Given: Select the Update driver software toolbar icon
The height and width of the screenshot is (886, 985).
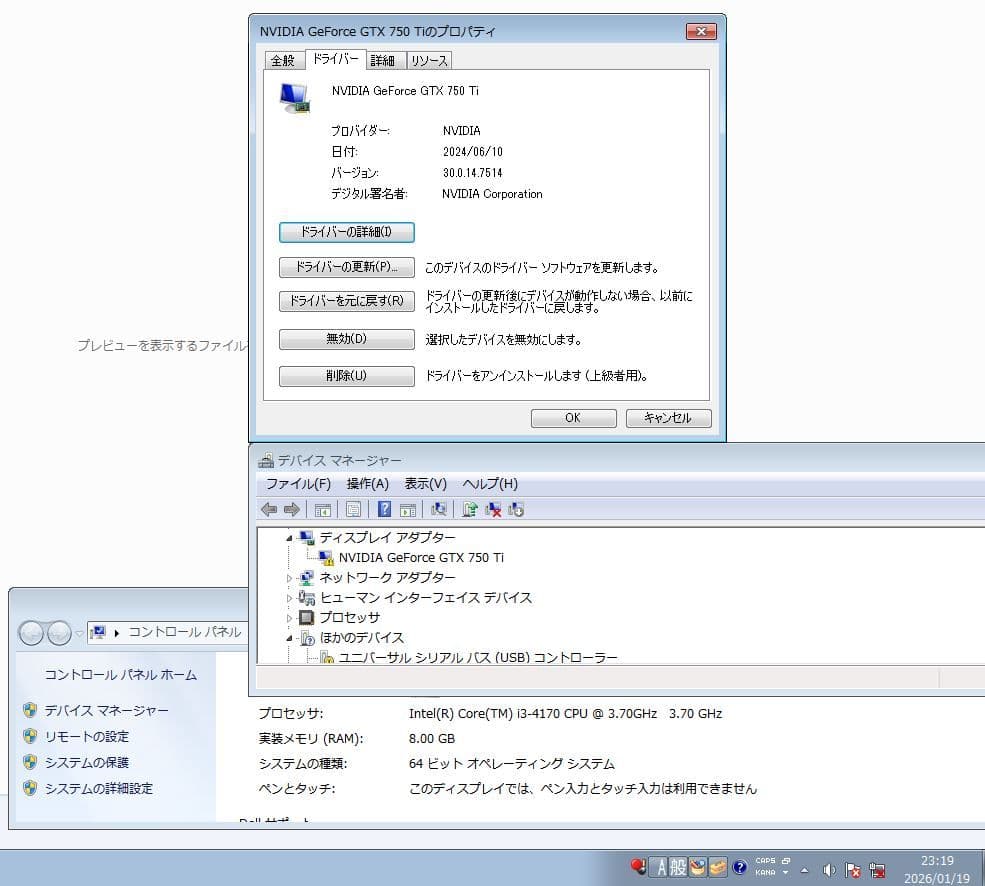Looking at the screenshot, I should pos(470,509).
